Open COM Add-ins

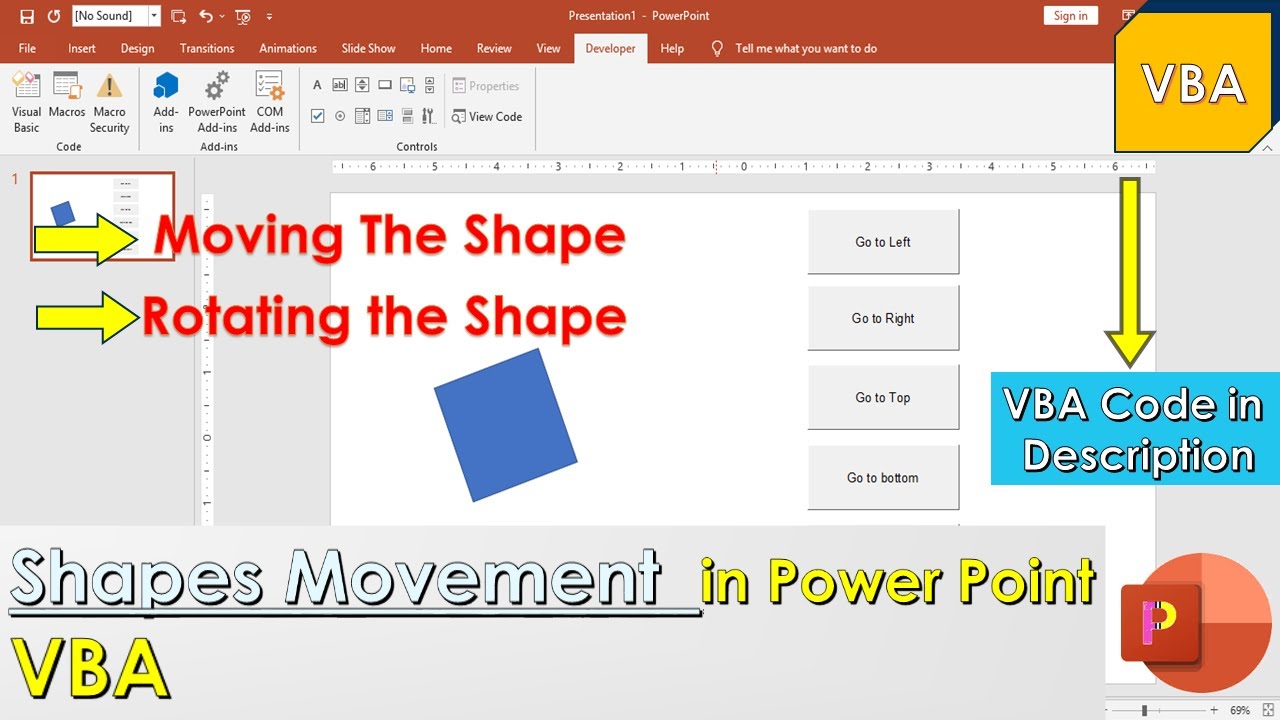point(269,103)
